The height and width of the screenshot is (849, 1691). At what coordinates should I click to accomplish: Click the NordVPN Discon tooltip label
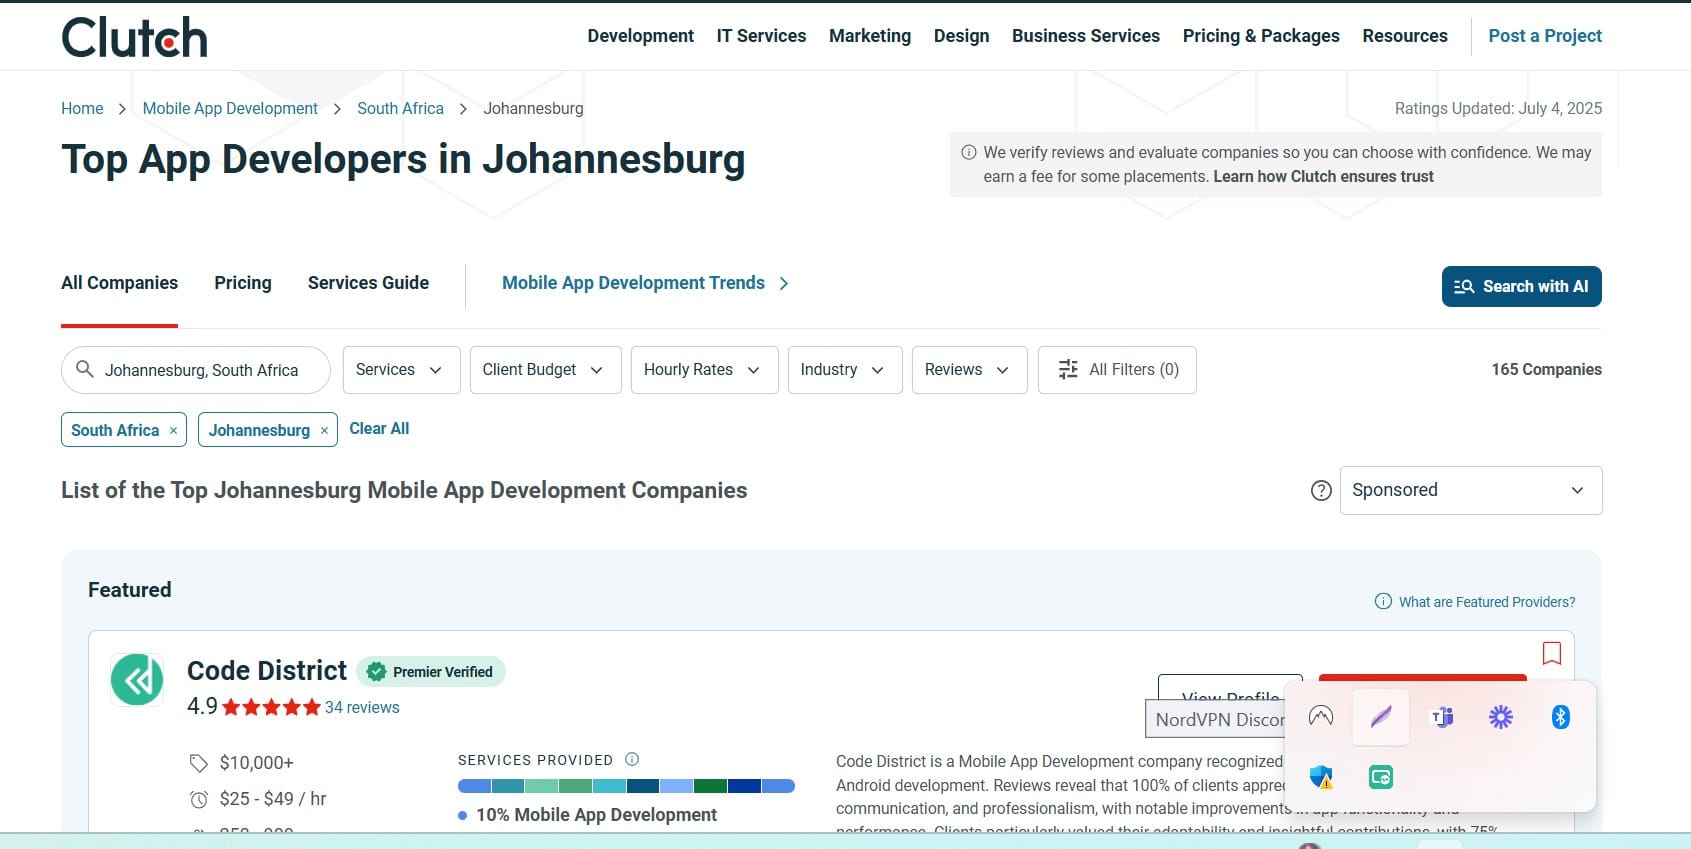(1215, 719)
